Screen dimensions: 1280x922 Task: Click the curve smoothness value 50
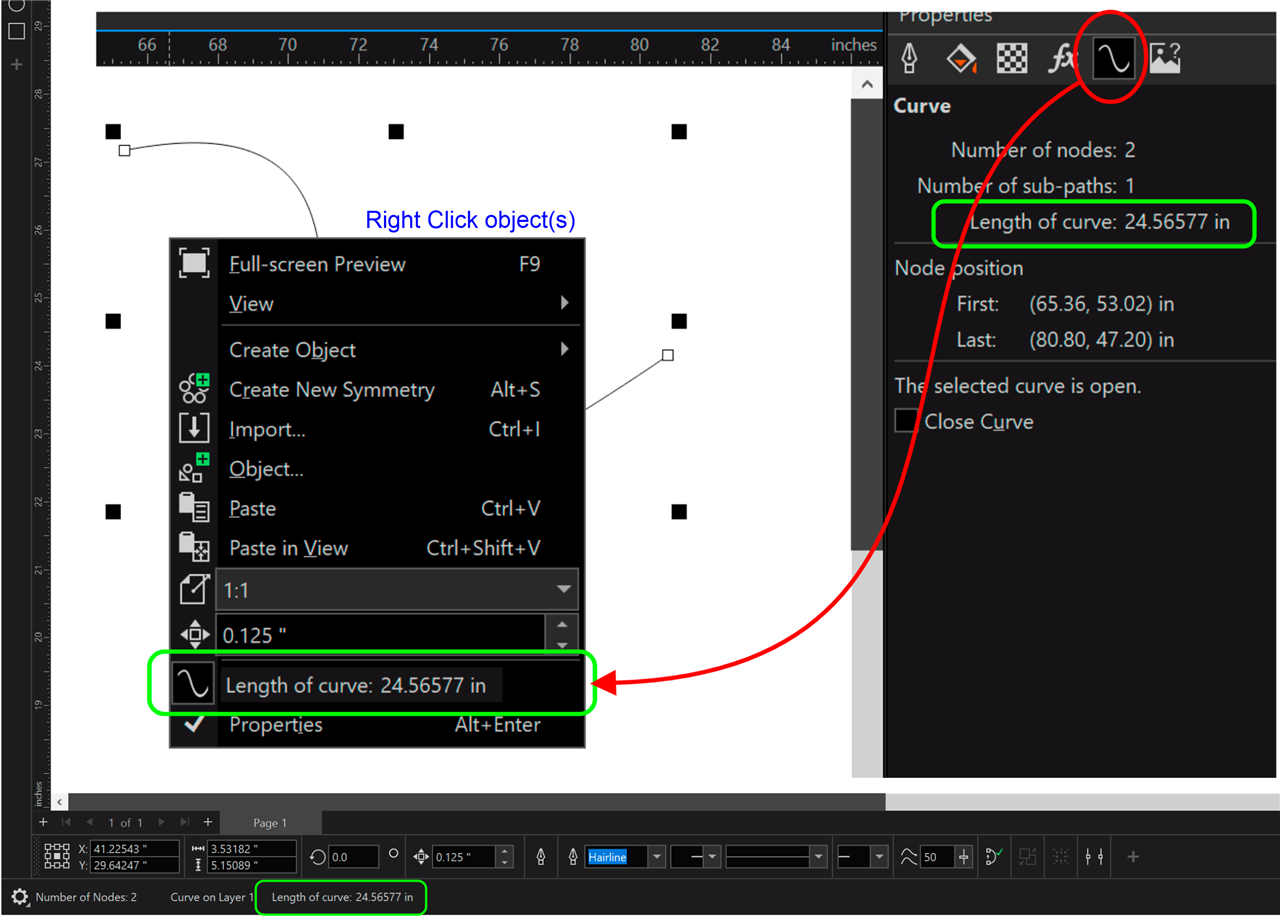pos(936,857)
